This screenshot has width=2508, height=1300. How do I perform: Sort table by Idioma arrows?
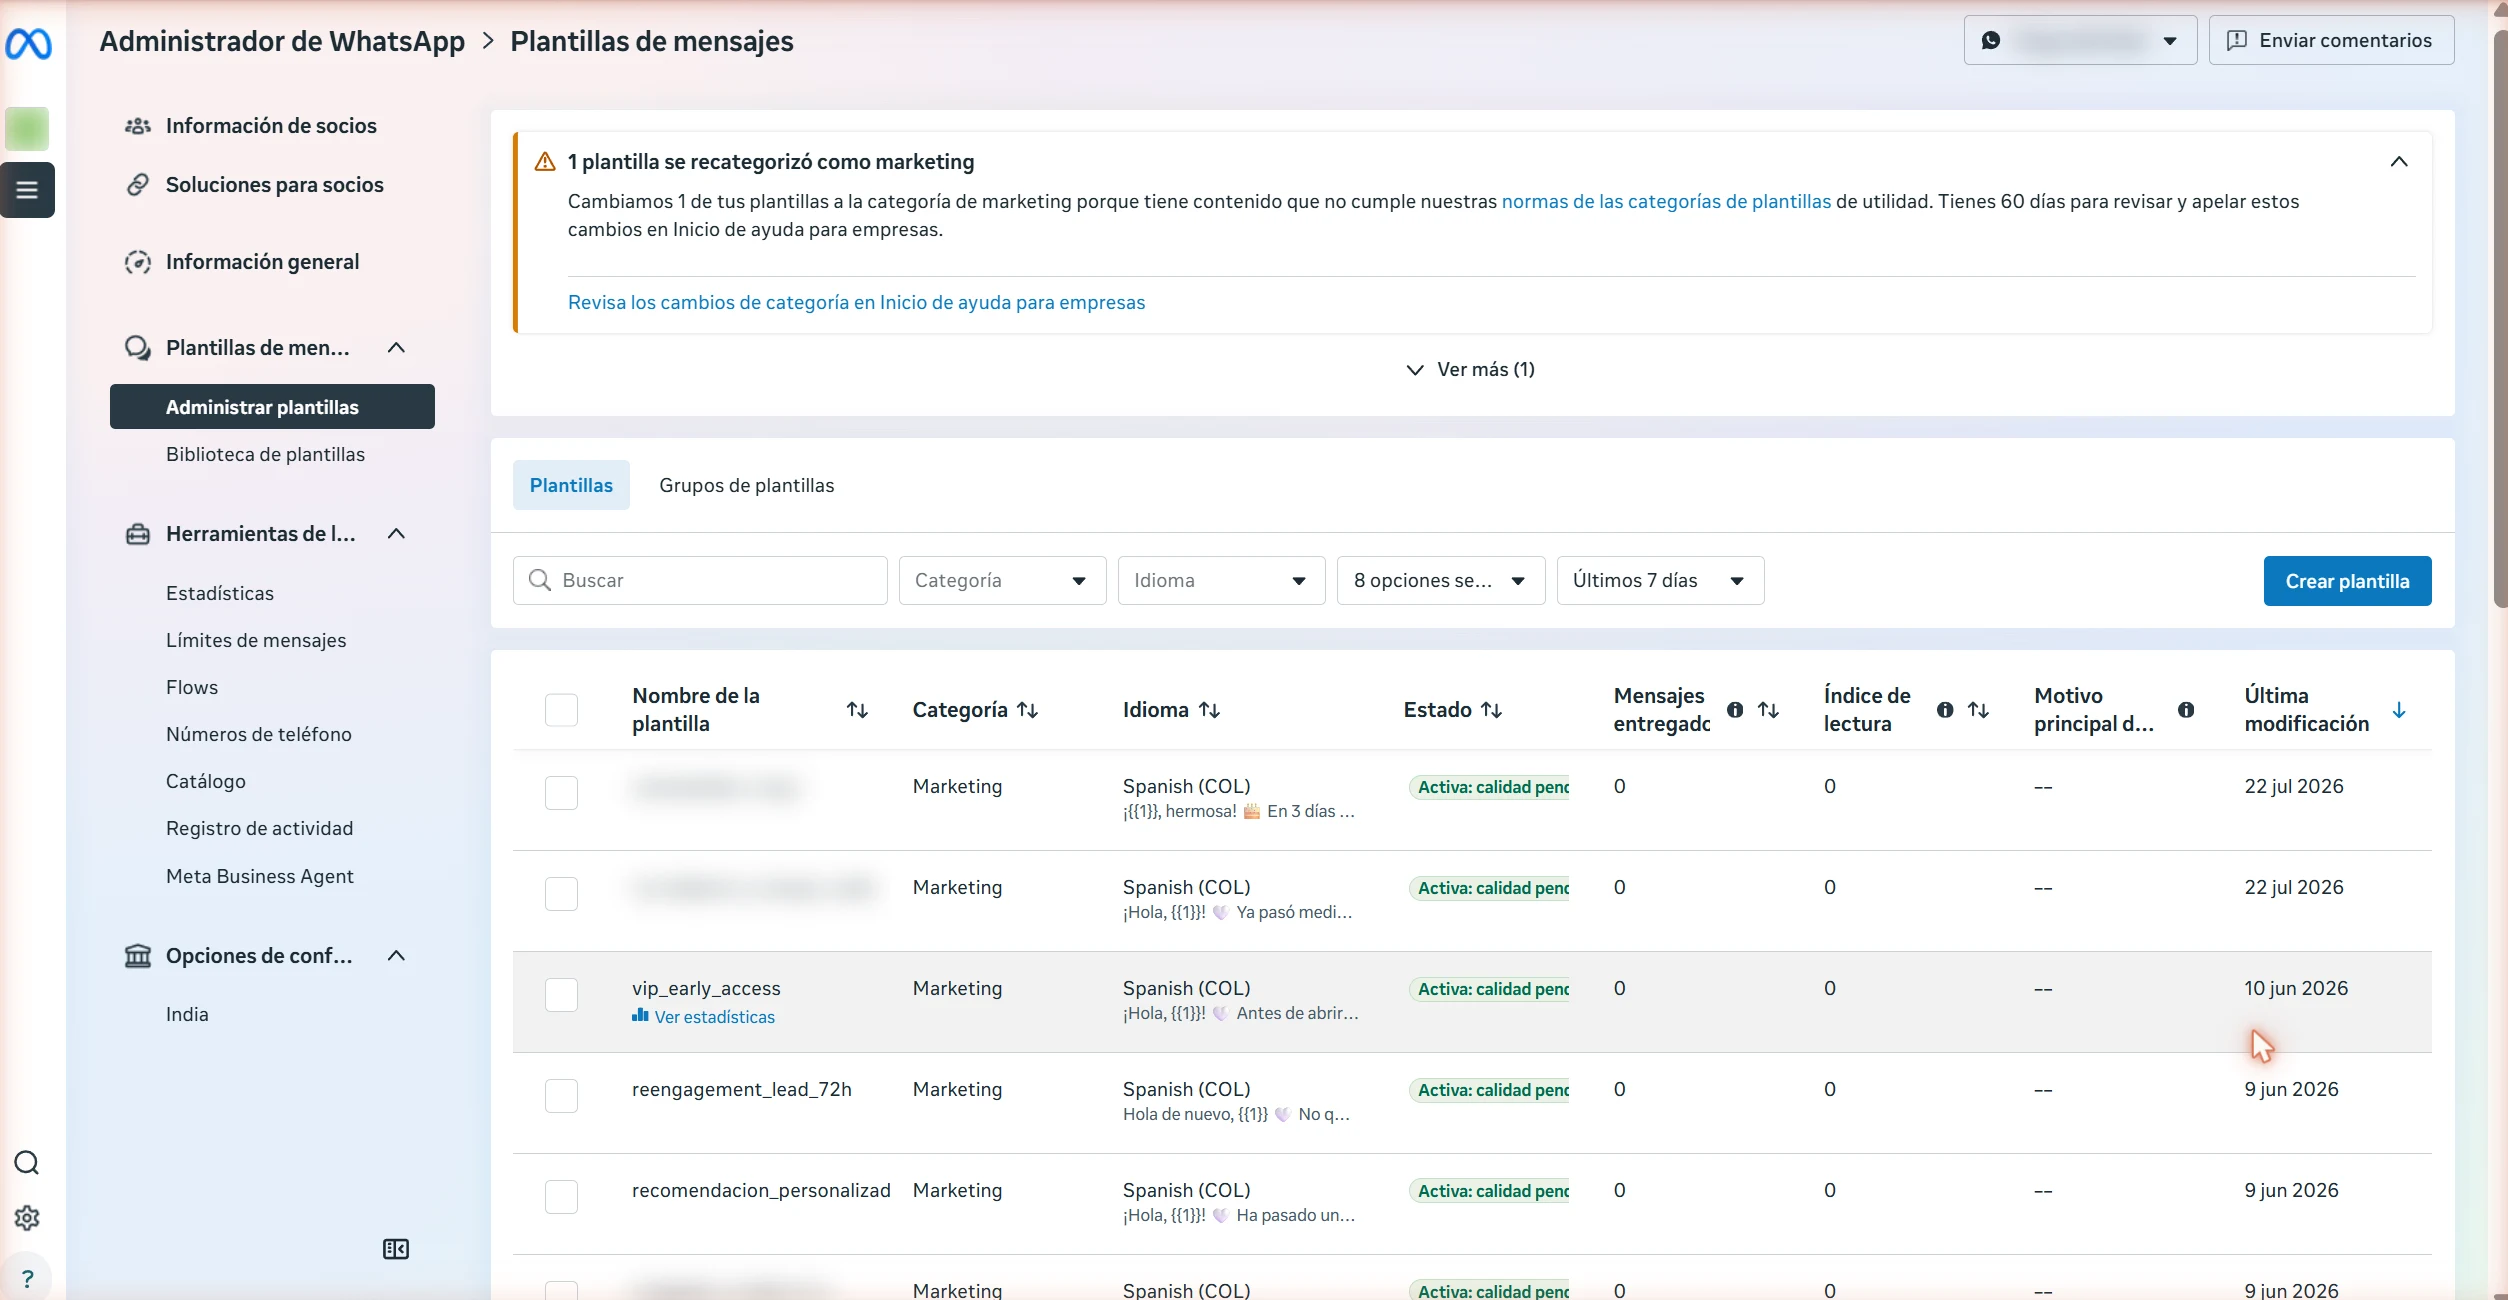coord(1210,710)
